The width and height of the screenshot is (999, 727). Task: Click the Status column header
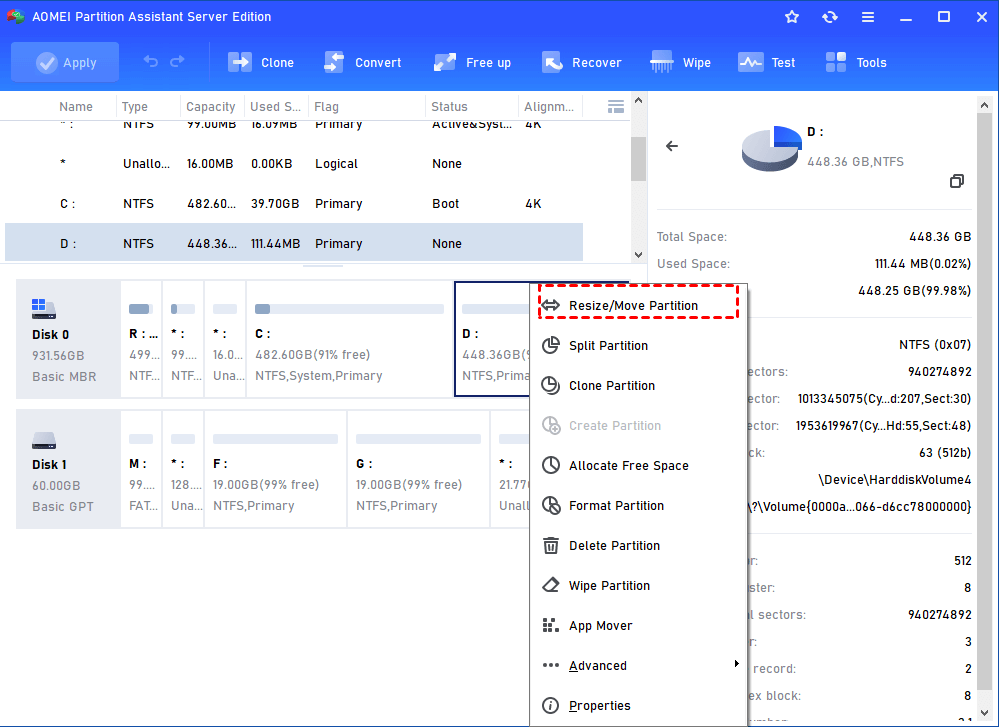[449, 106]
